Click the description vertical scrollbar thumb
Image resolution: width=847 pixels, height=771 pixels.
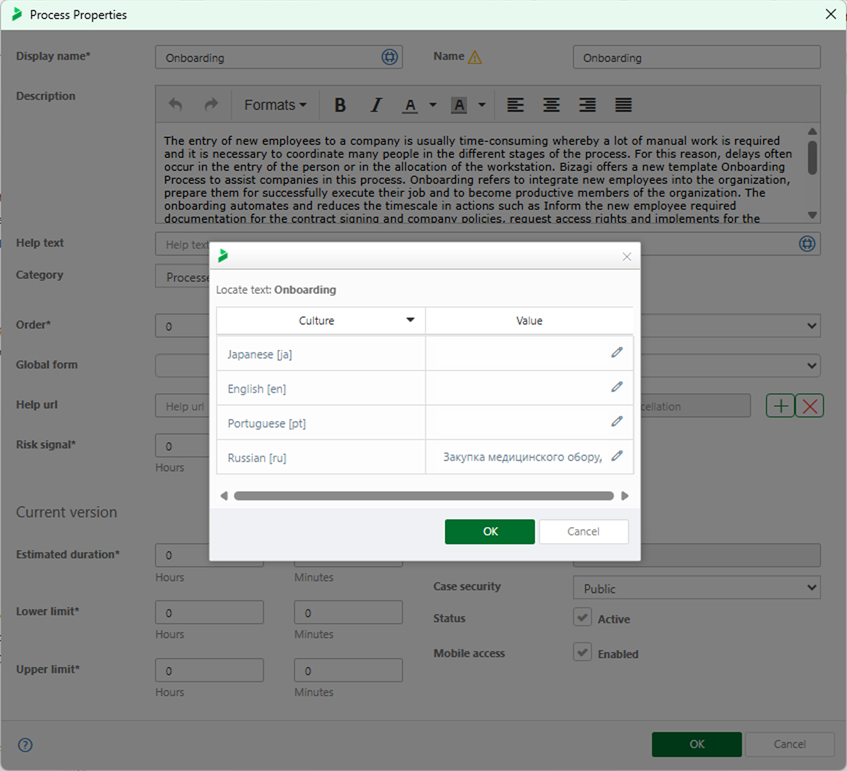[x=812, y=157]
